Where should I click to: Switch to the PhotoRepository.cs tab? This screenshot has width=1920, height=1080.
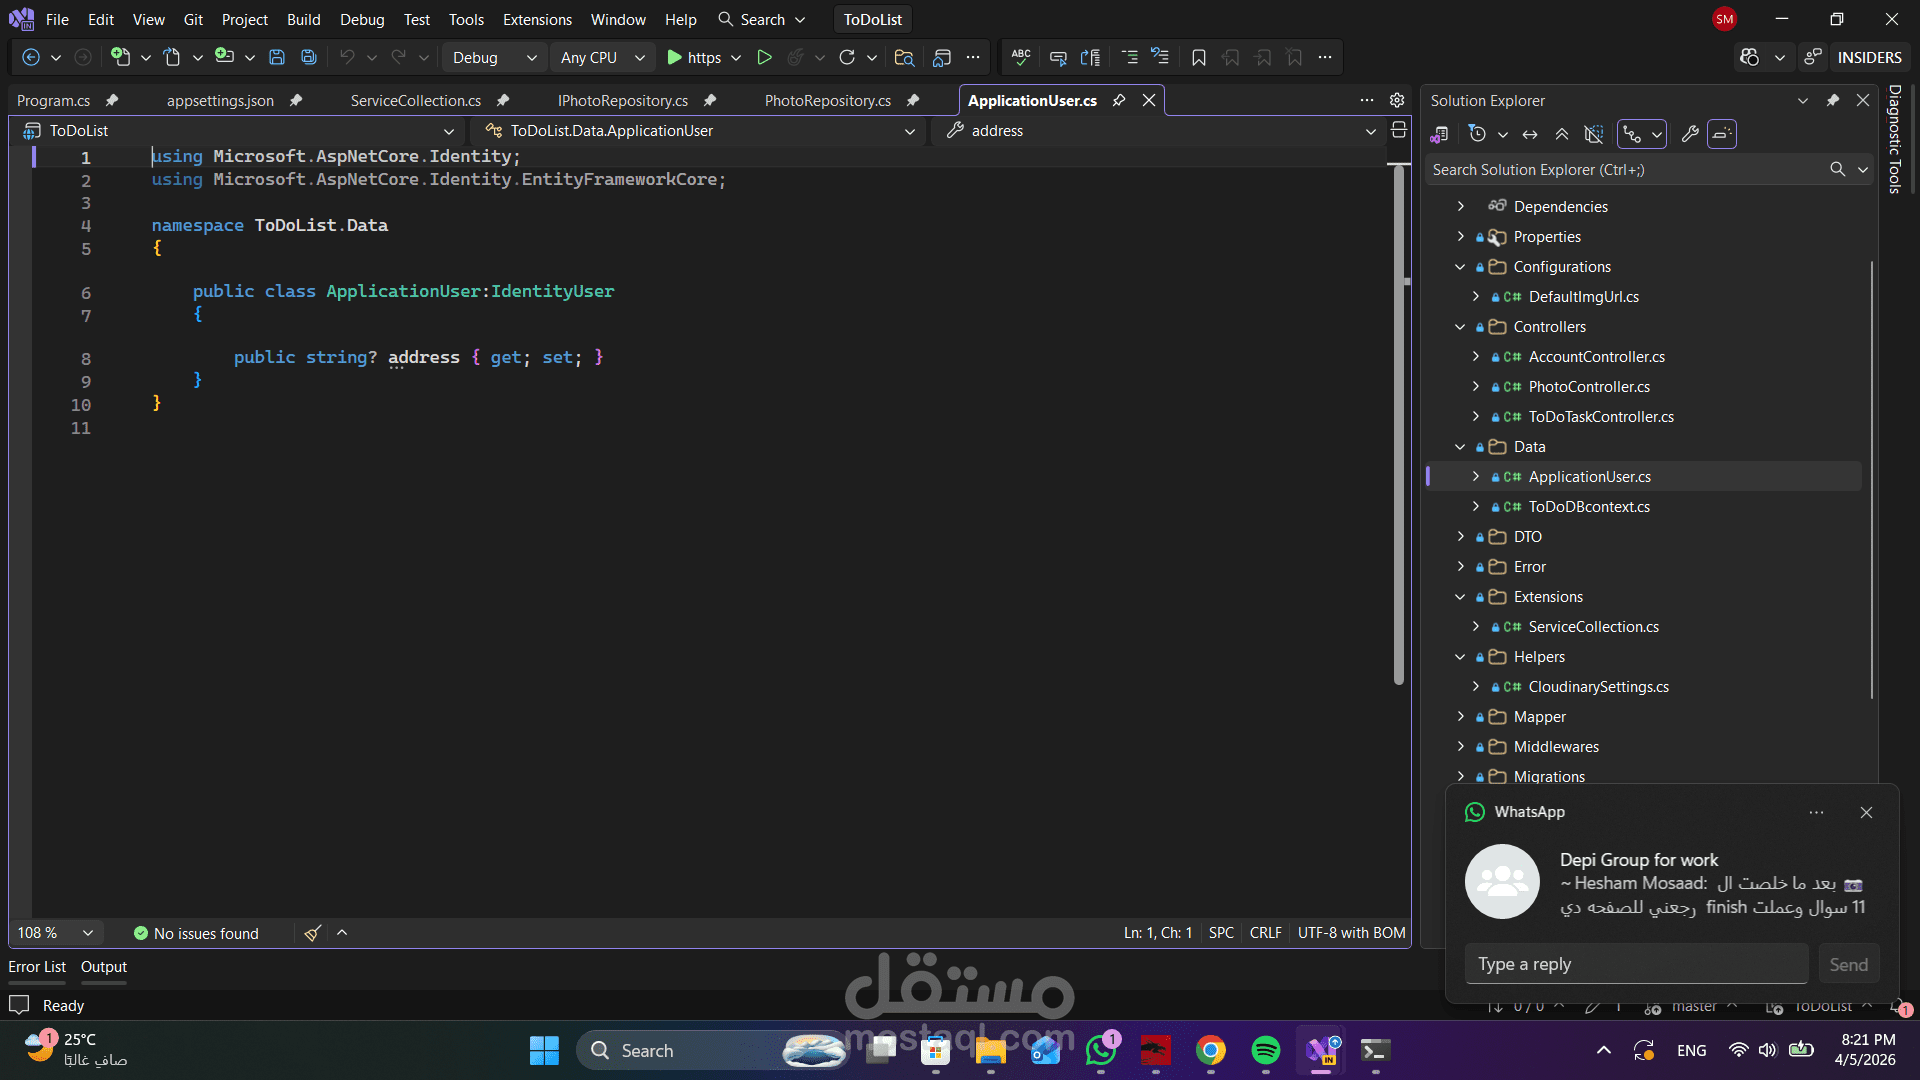[827, 100]
